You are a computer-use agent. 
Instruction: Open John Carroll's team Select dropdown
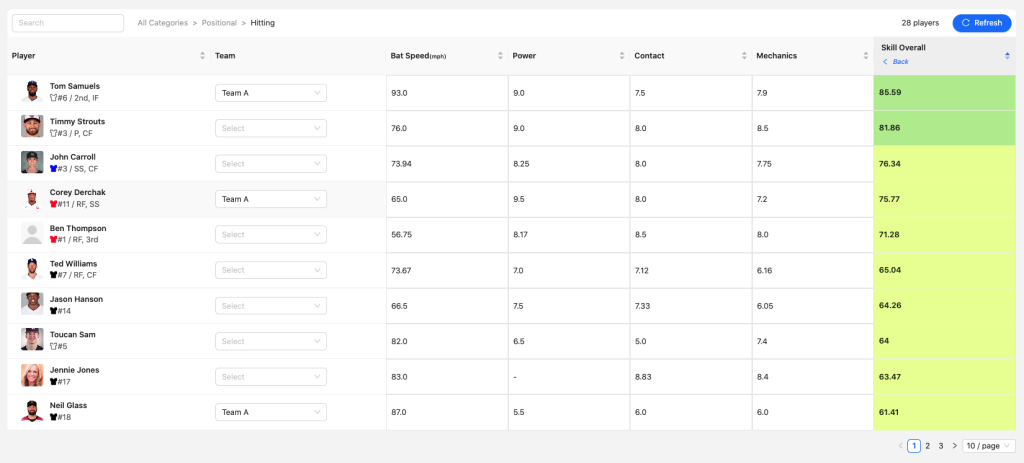pyautogui.click(x=271, y=164)
